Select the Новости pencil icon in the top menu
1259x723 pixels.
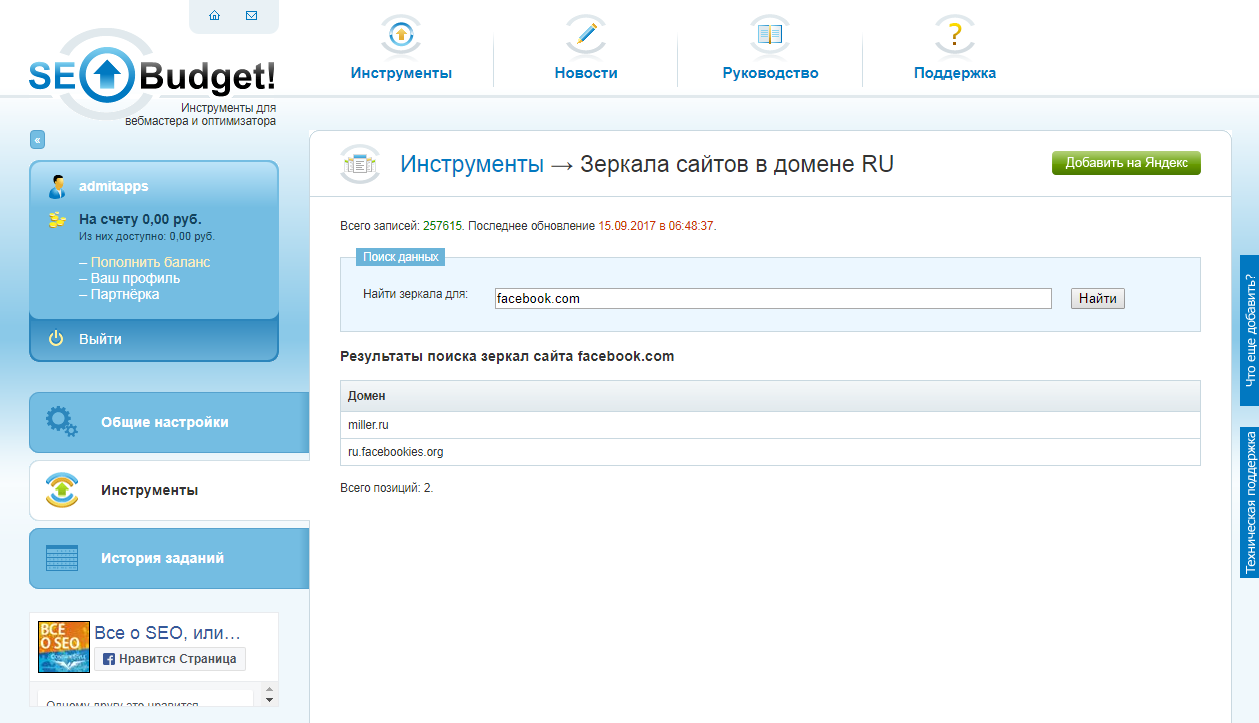(586, 33)
